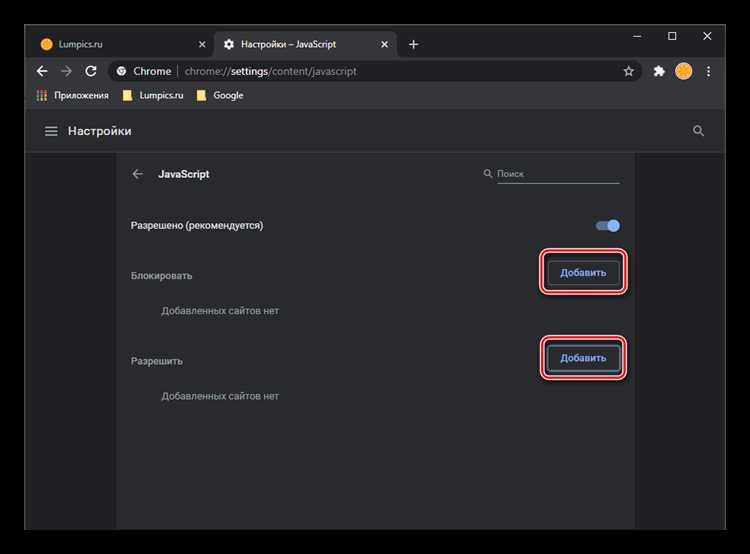
Task: Click the Settings search magnifier icon
Action: [x=698, y=131]
